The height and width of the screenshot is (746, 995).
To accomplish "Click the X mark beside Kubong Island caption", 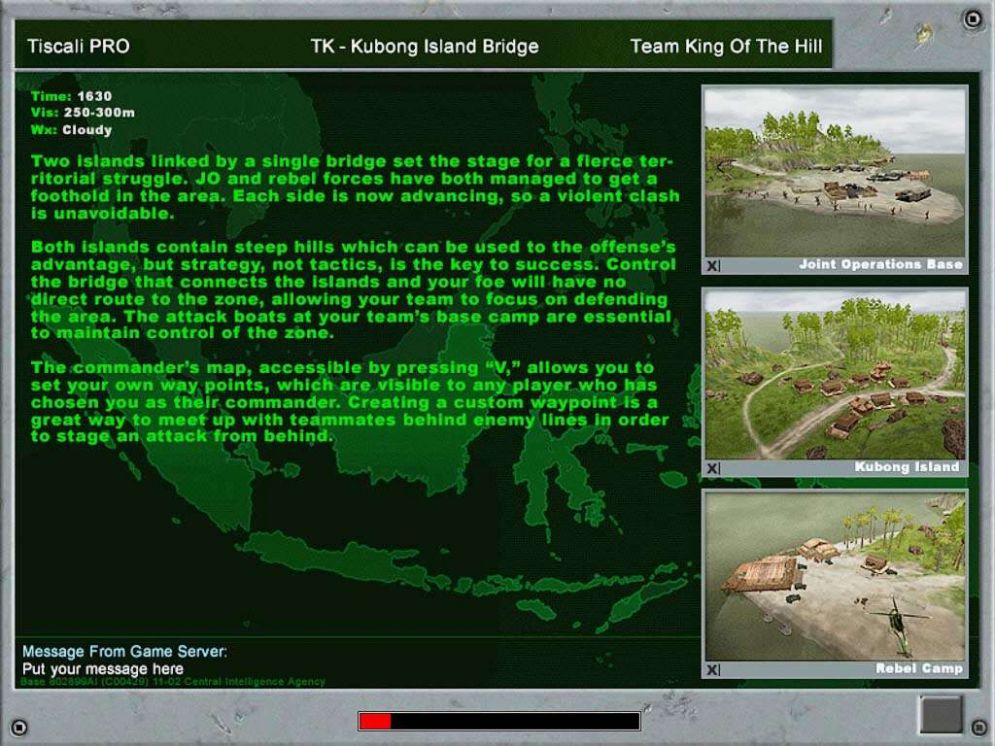I will tap(713, 469).
